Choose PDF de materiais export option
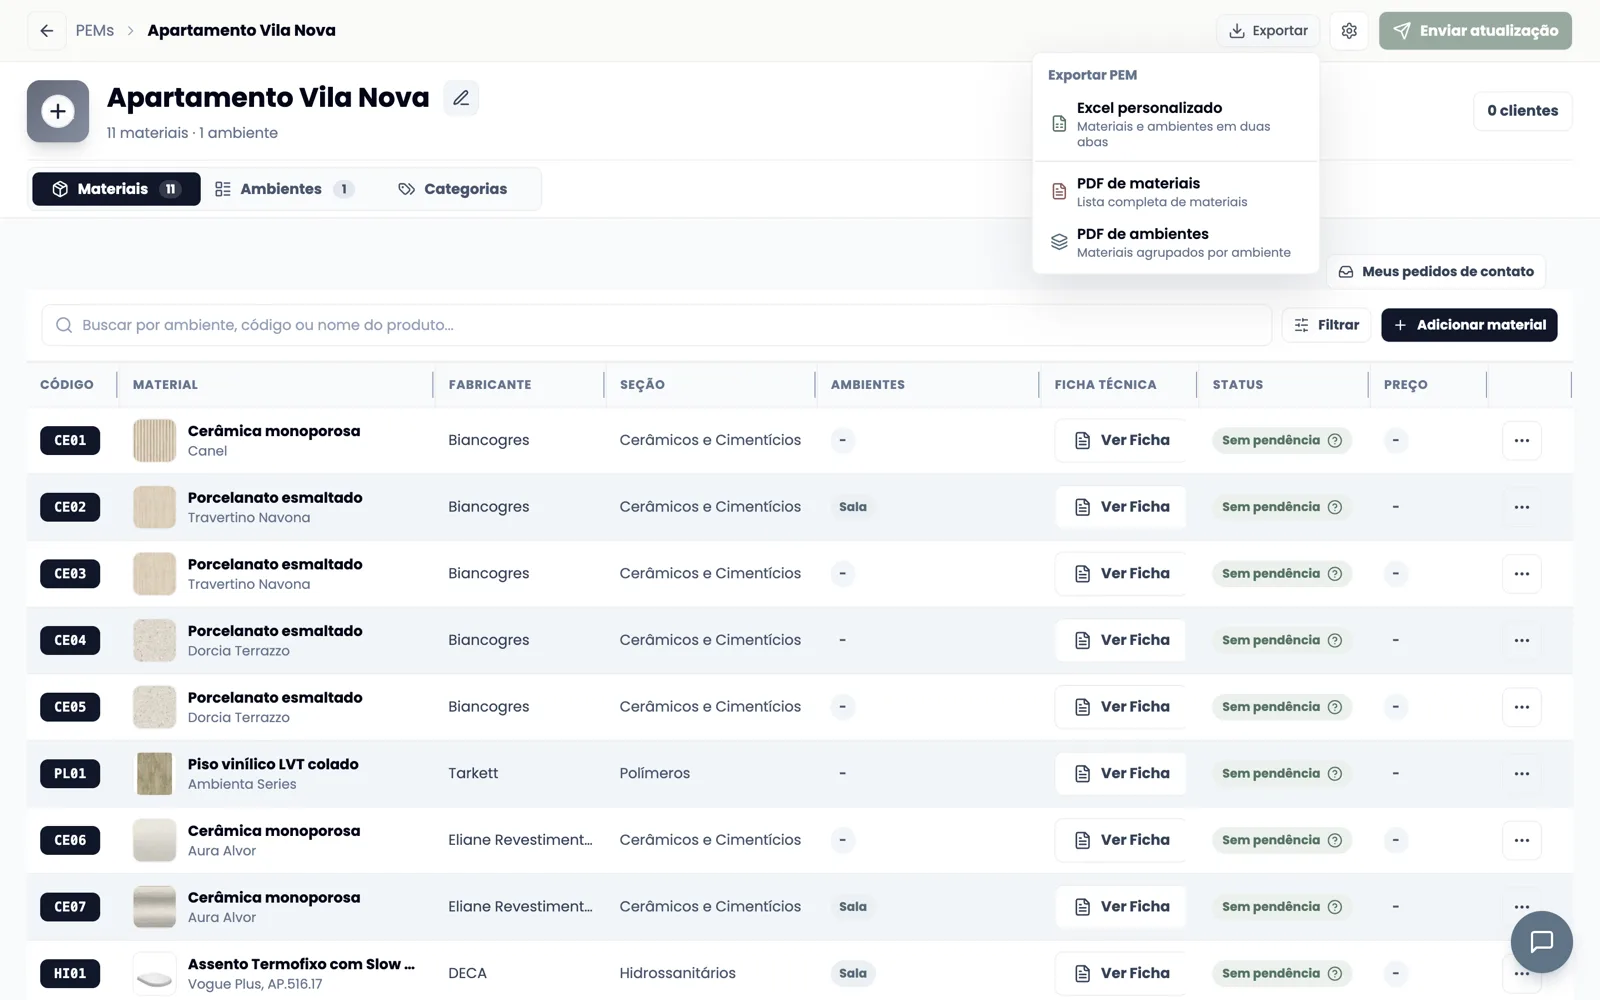Image resolution: width=1600 pixels, height=1000 pixels. (x=1176, y=192)
